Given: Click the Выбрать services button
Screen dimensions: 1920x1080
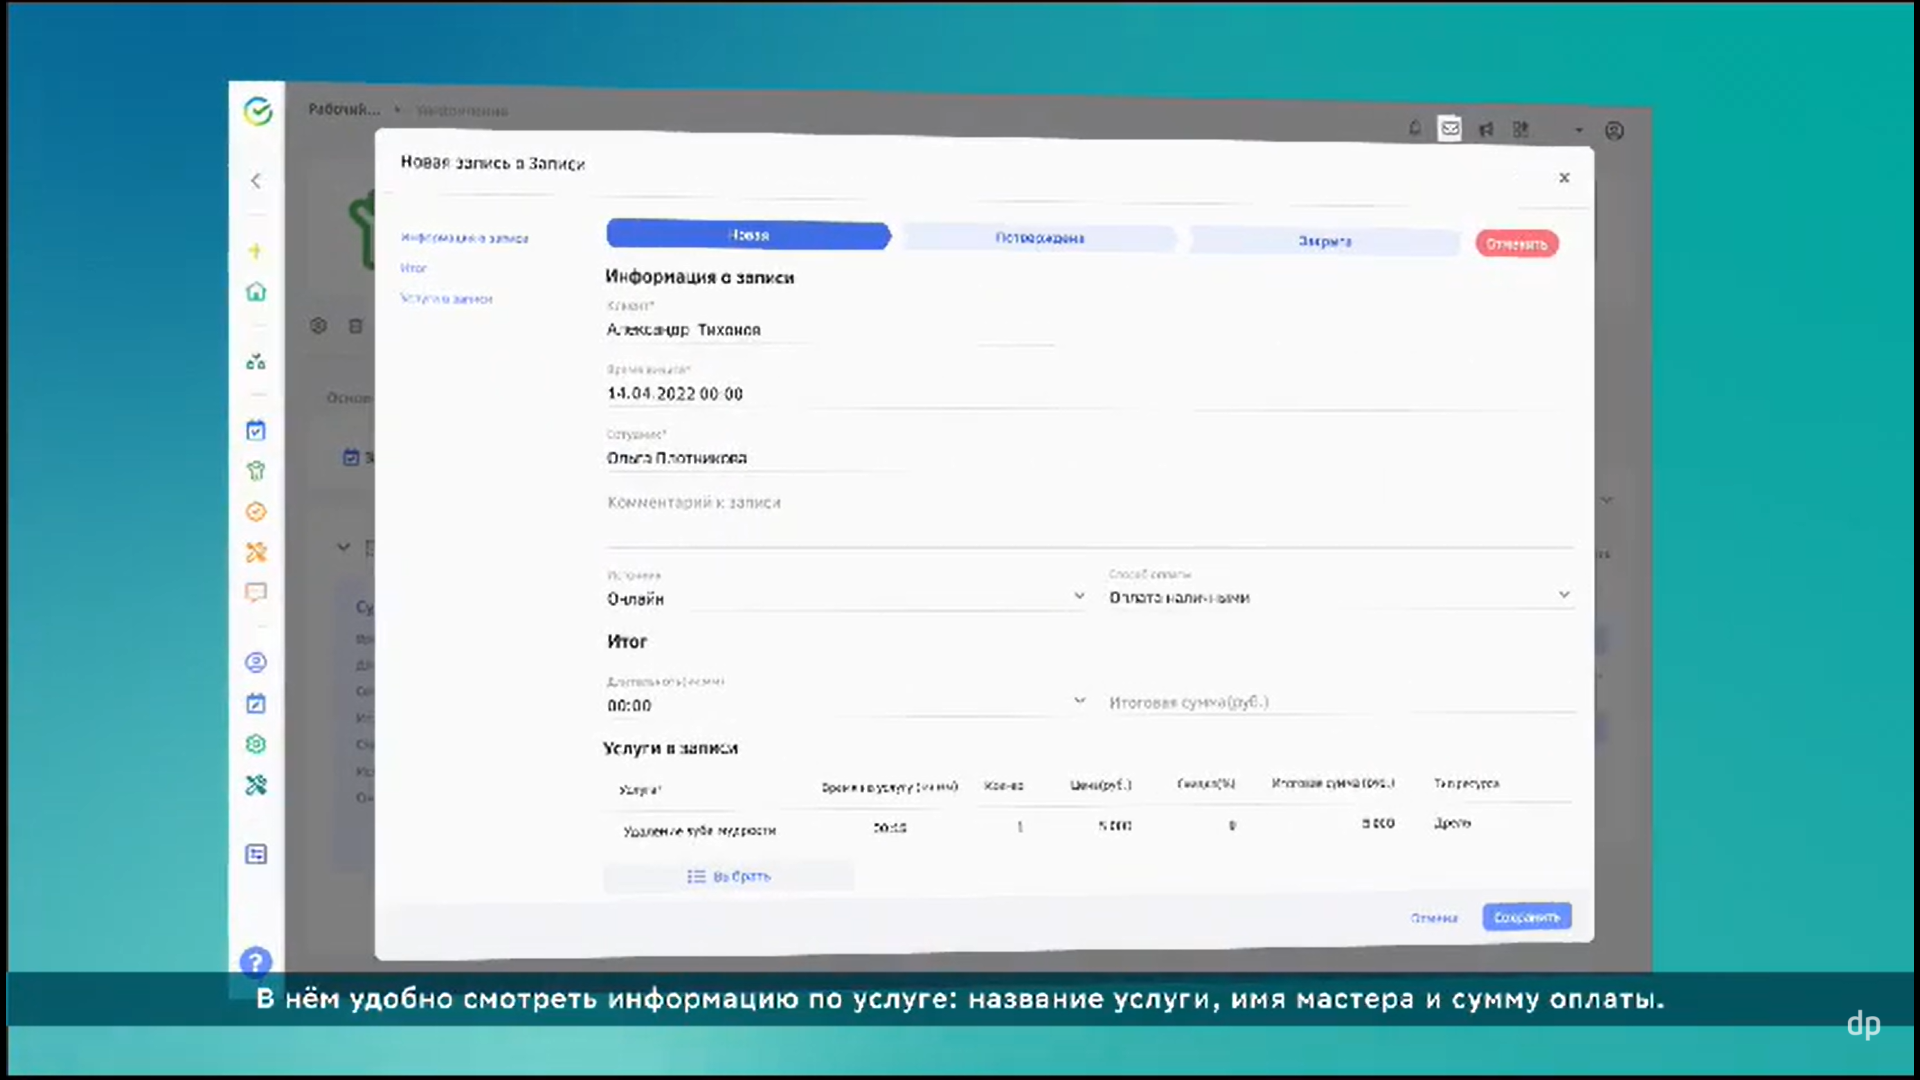Looking at the screenshot, I should coord(729,877).
